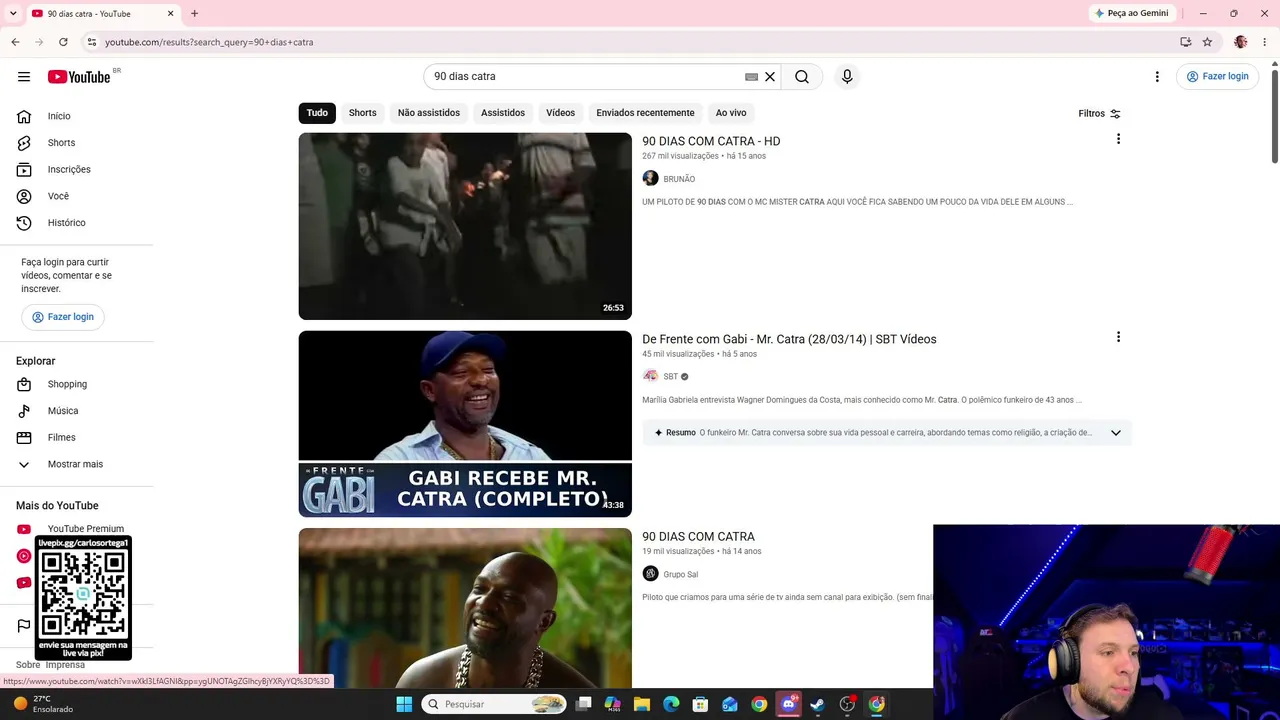
Task: Select the Tudo filter chip
Action: pyautogui.click(x=317, y=113)
